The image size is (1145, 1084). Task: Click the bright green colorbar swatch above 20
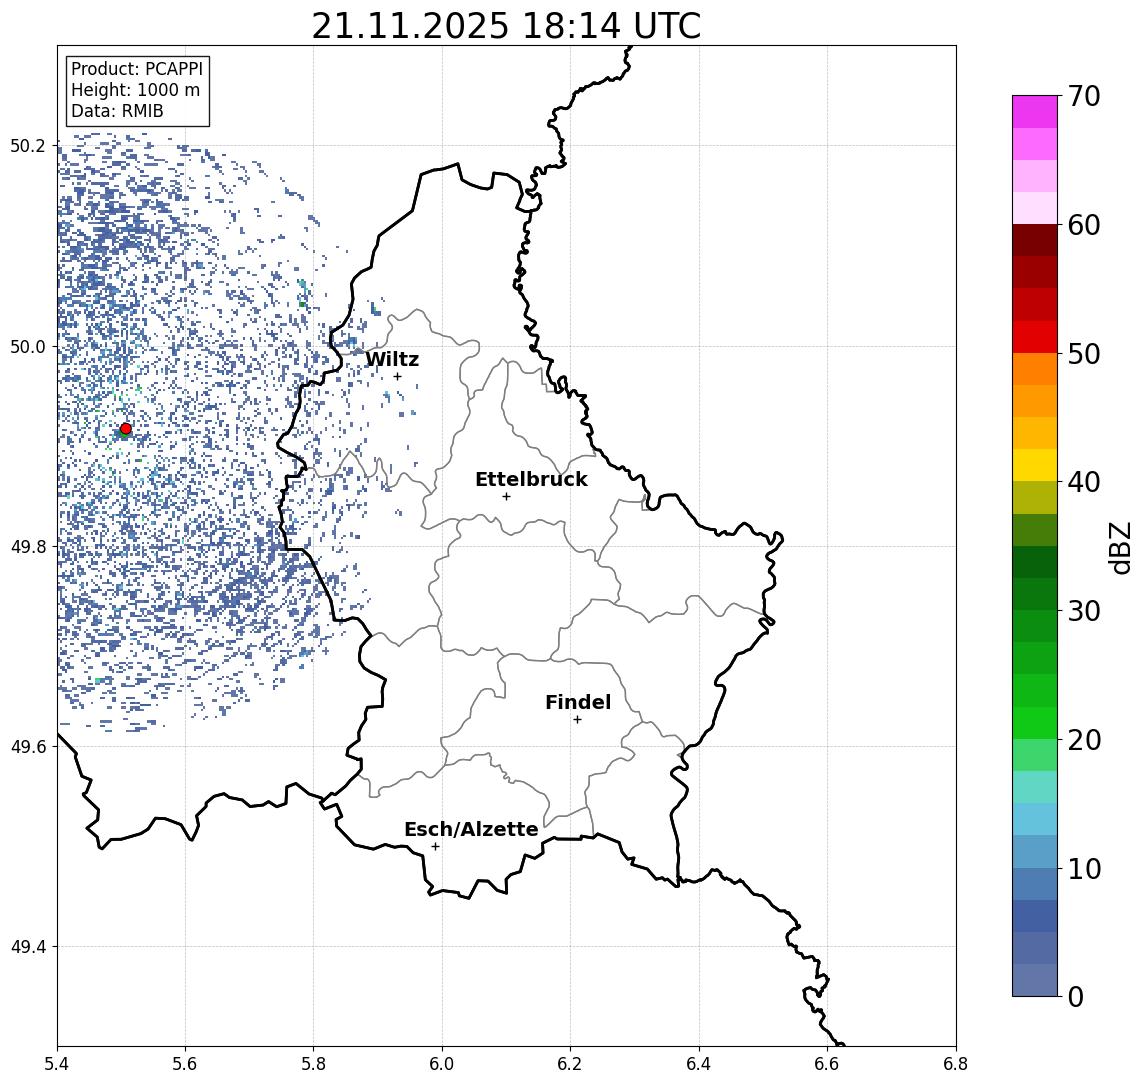coord(1035,722)
